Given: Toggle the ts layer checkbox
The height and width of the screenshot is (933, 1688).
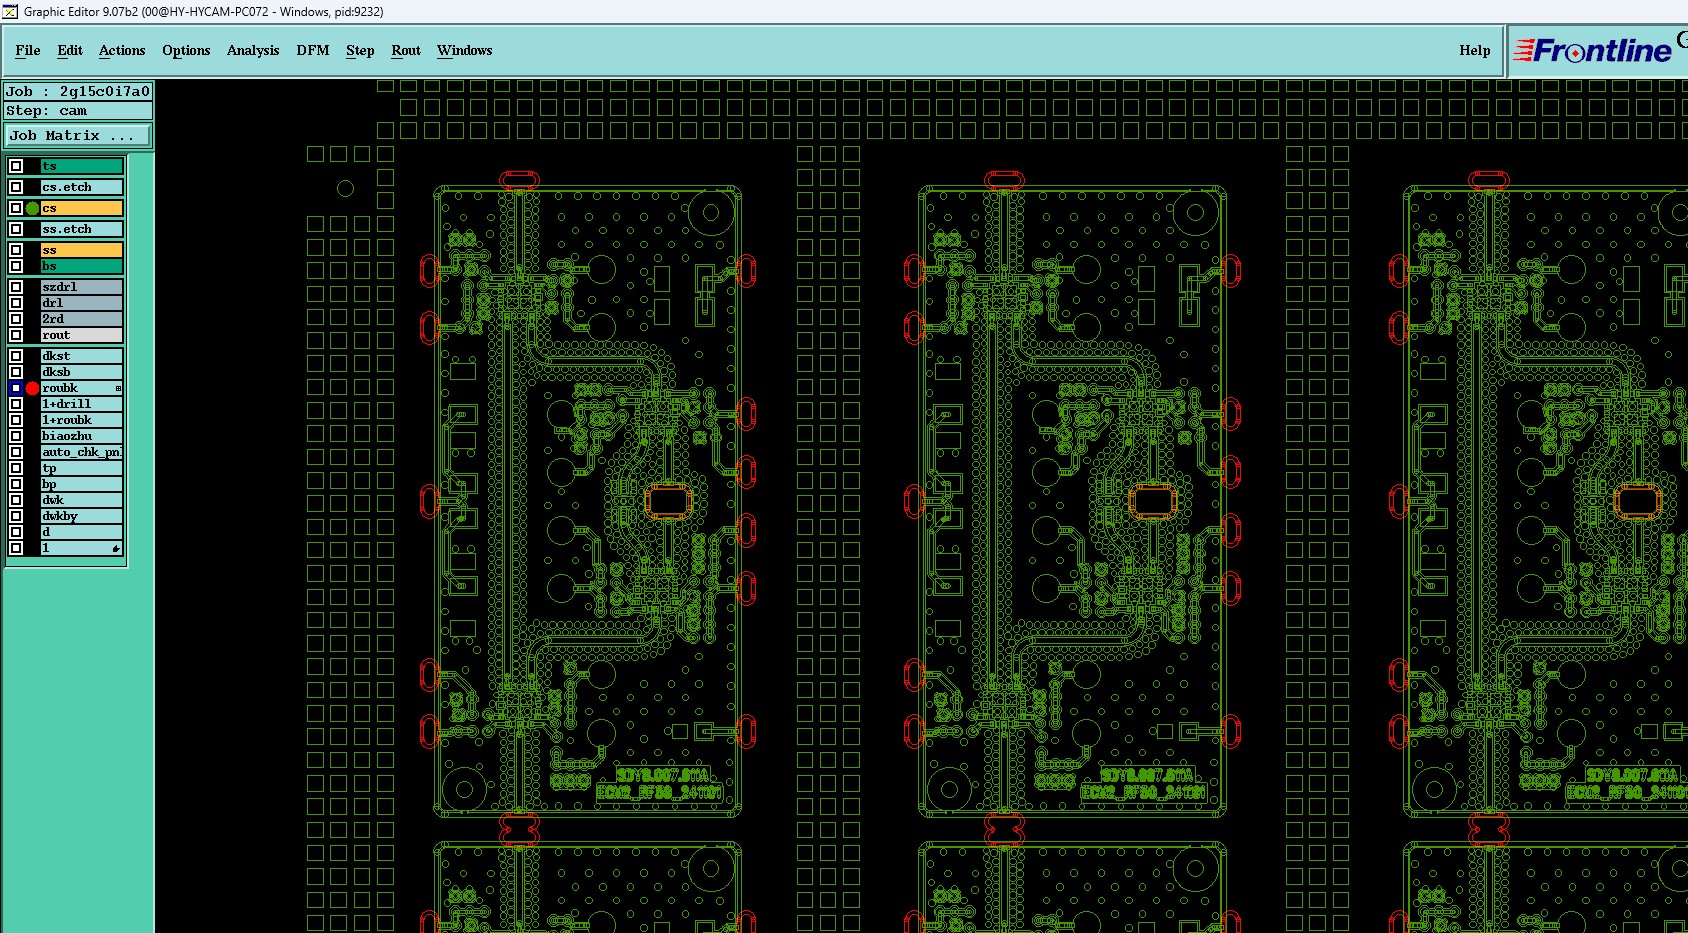Looking at the screenshot, I should point(16,166).
